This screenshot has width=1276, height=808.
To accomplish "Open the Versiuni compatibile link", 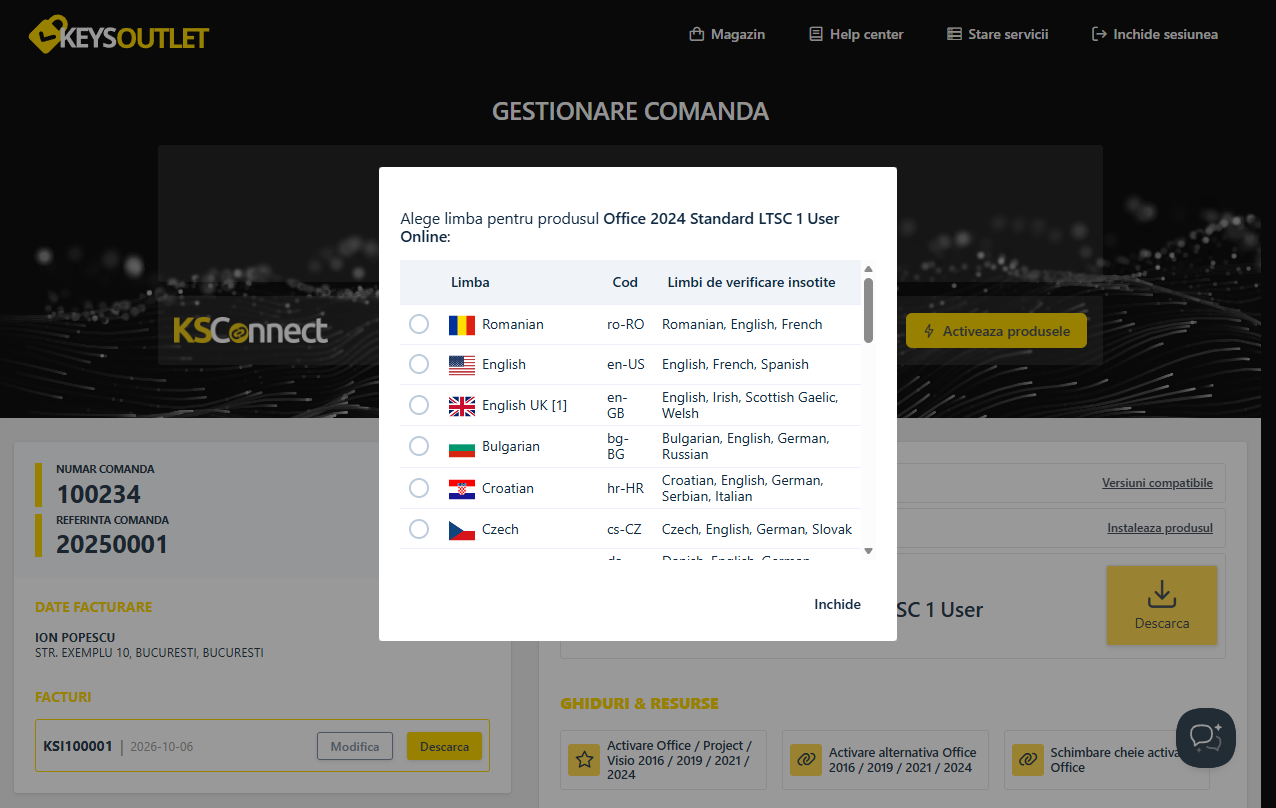I will 1157,483.
